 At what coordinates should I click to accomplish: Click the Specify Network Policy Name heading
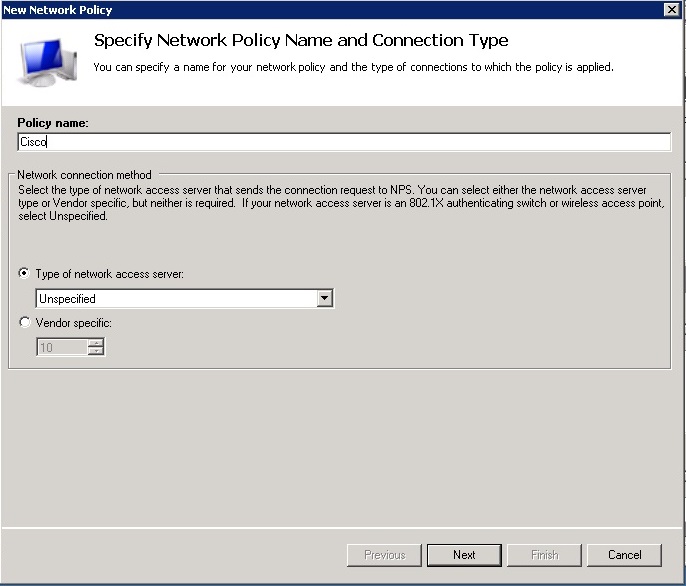point(300,41)
